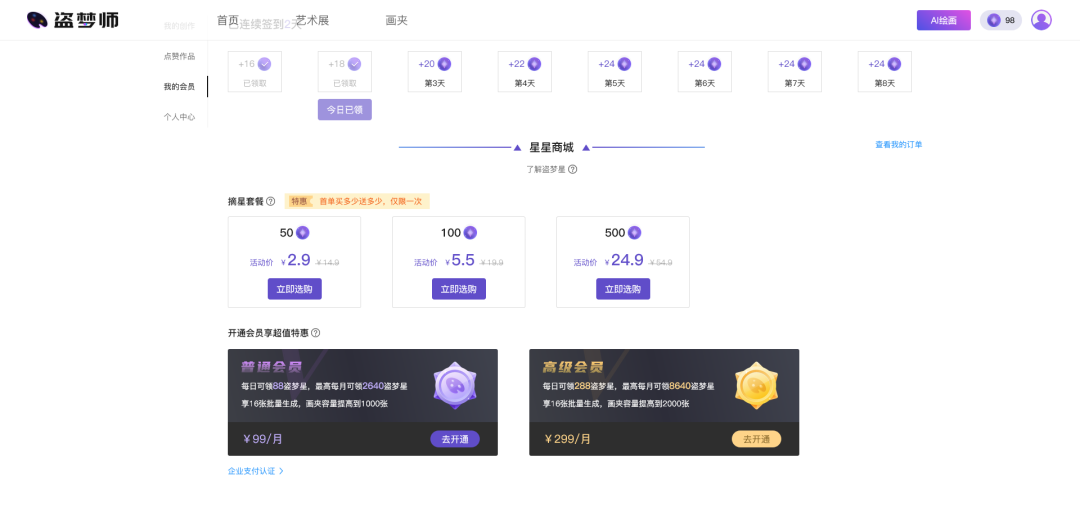Screen dimensions: 1080x521
Task: Click help icon next to 了解盗梦星
Action: click(572, 169)
